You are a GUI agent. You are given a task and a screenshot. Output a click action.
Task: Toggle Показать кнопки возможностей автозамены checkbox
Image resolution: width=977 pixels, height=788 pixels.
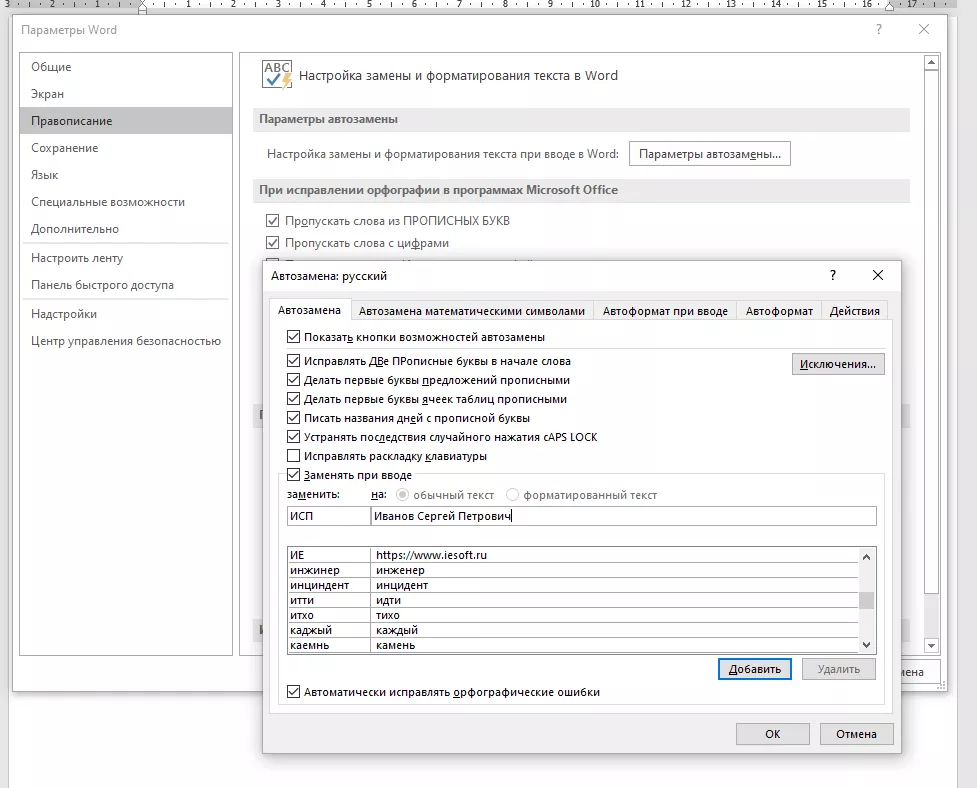coord(293,337)
